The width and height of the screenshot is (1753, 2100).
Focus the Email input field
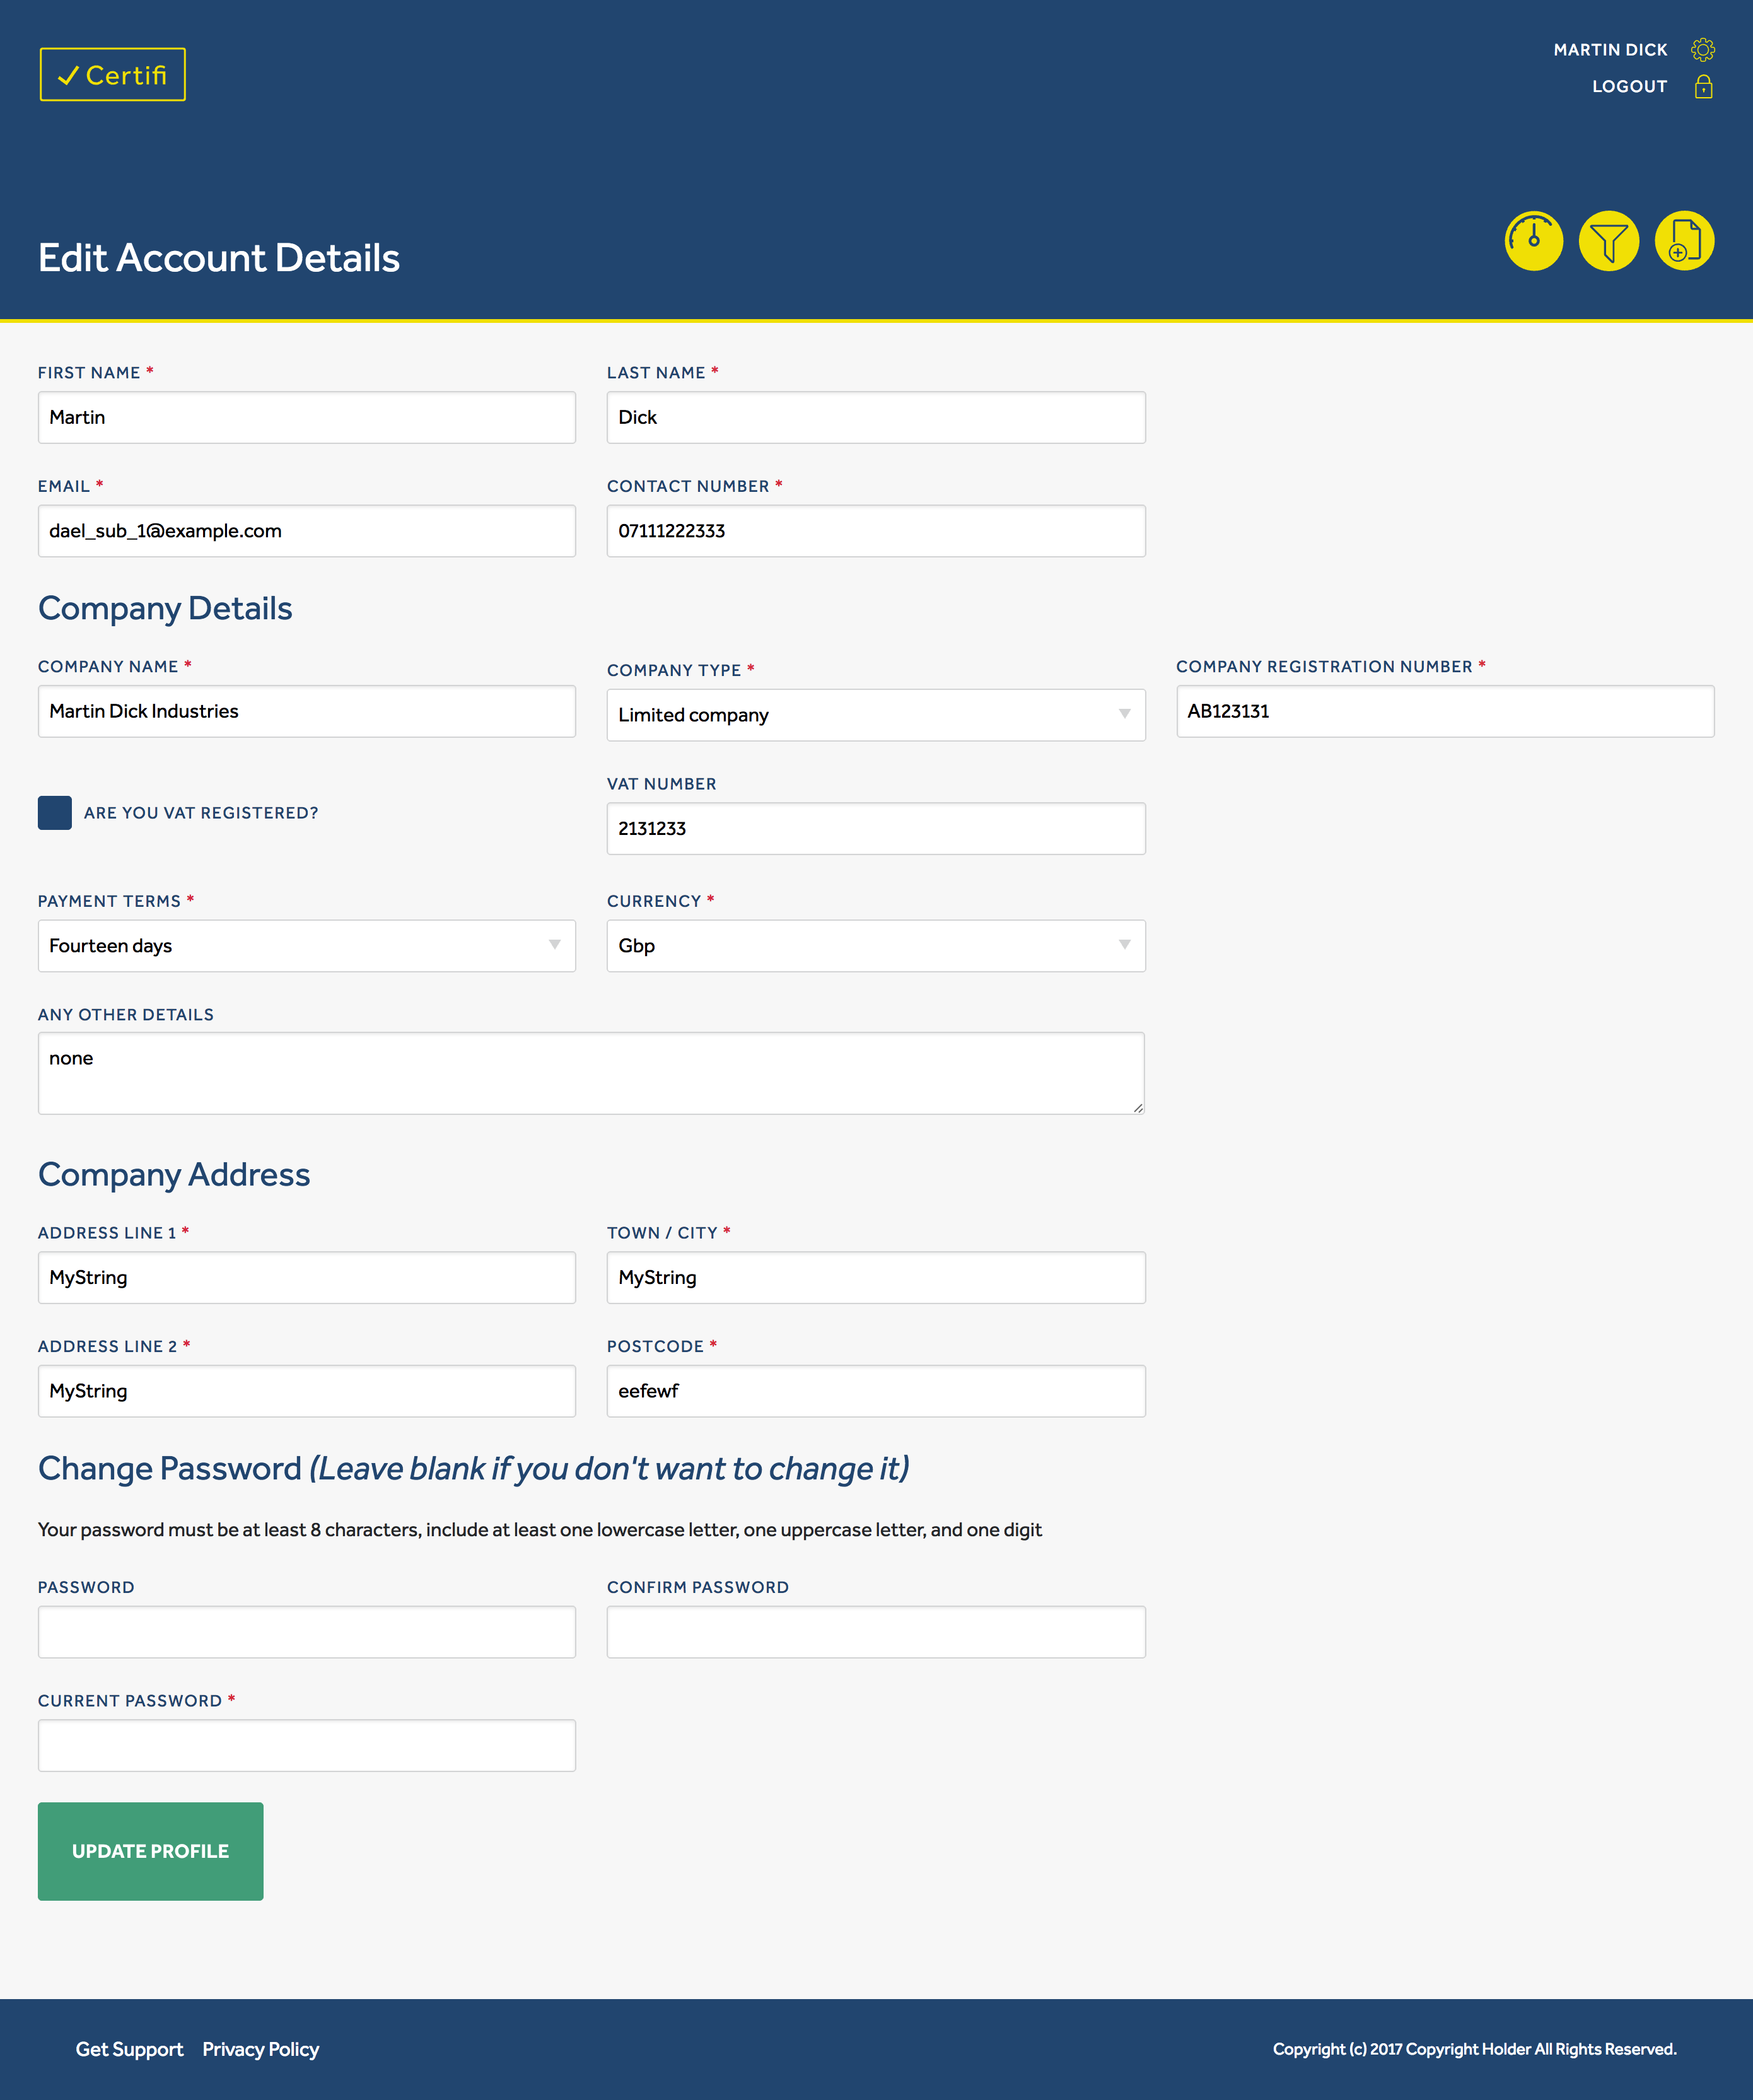306,531
